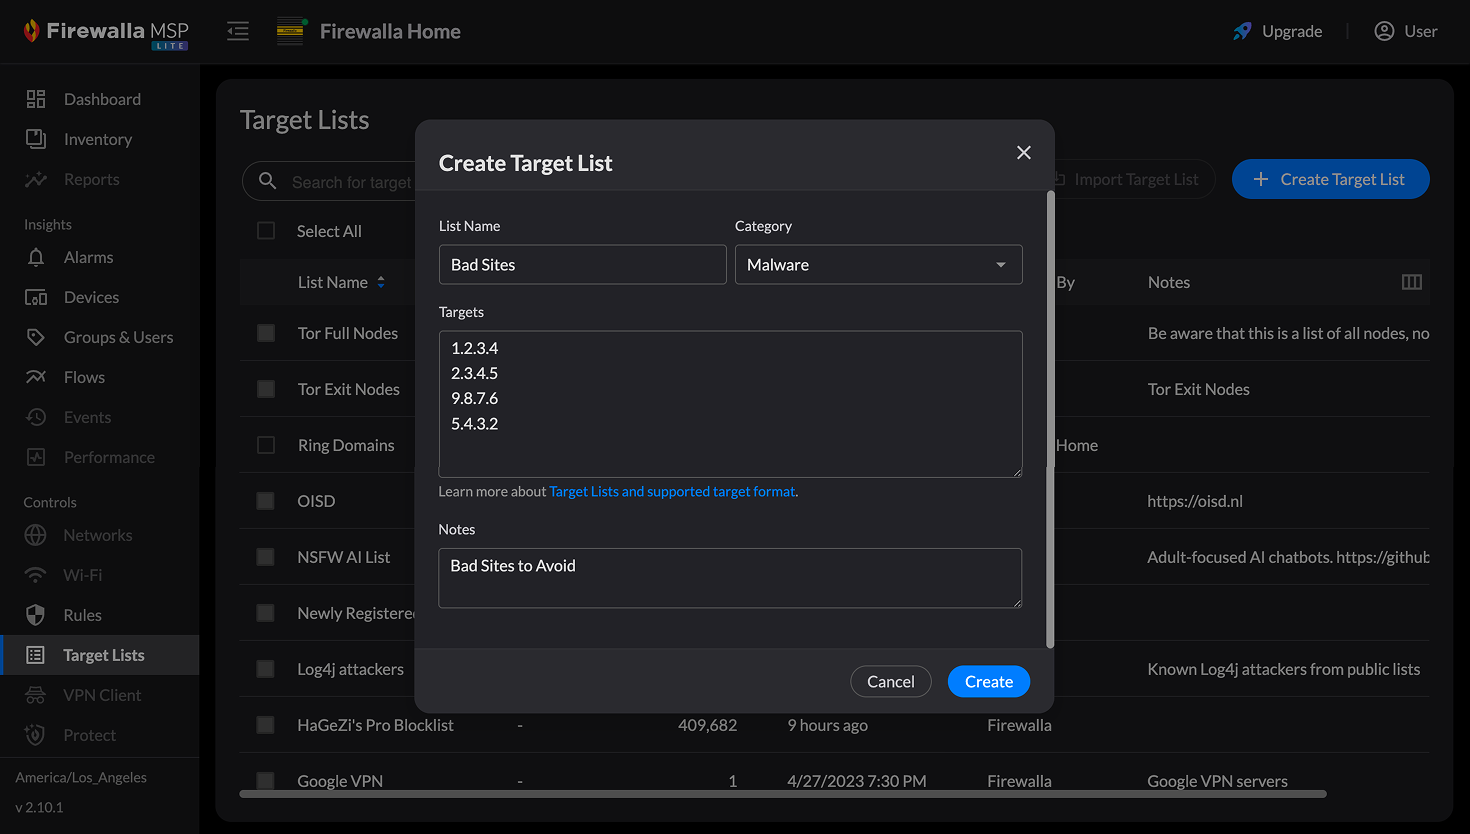This screenshot has width=1470, height=834.
Task: Open the Firewalla Home box selector
Action: [x=370, y=31]
